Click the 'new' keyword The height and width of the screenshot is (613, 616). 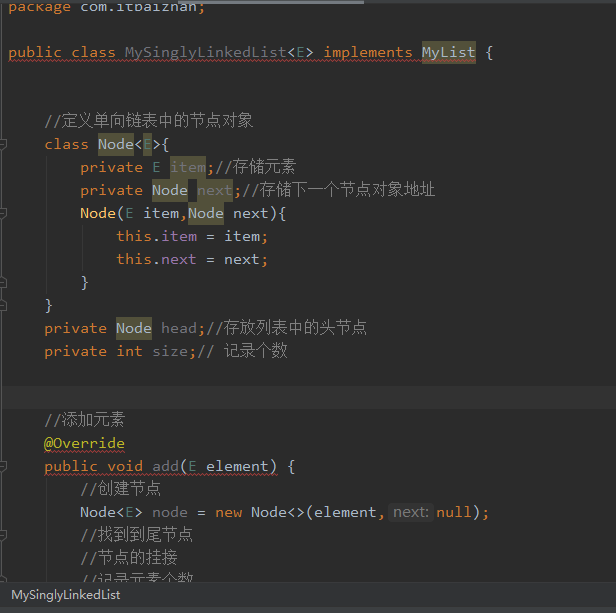click(x=229, y=512)
